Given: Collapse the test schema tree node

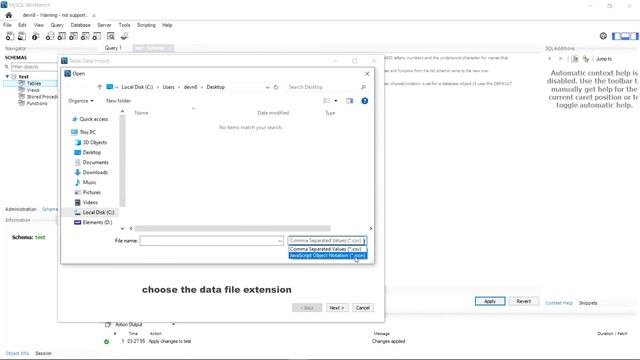Looking at the screenshot, I should tap(7, 76).
